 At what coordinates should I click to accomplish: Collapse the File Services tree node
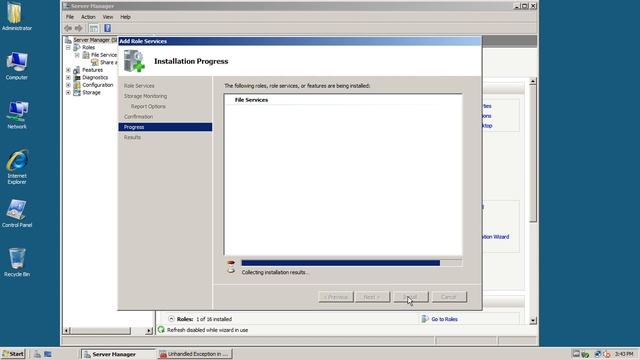(x=77, y=55)
